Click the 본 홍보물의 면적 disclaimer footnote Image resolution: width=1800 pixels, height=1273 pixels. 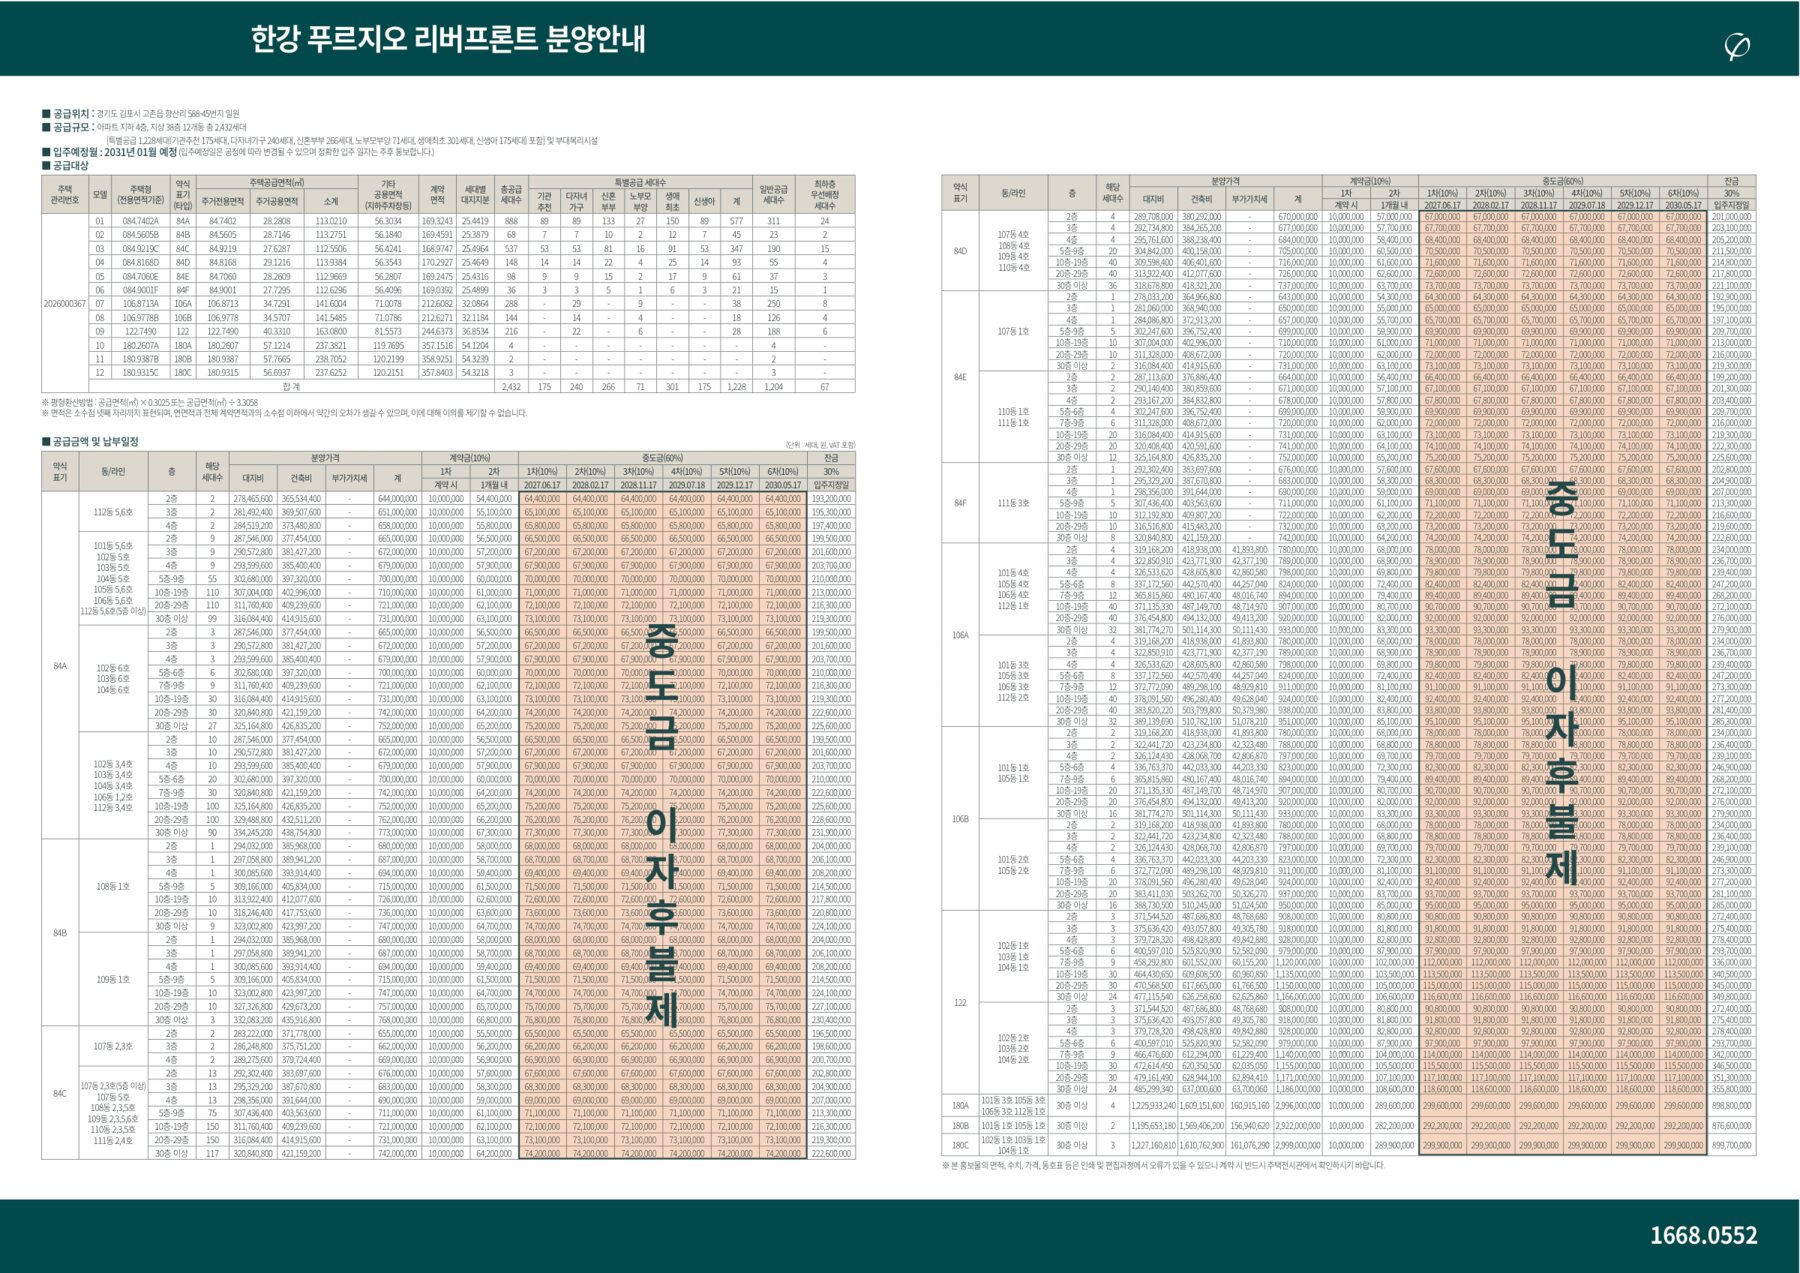tap(1163, 1165)
